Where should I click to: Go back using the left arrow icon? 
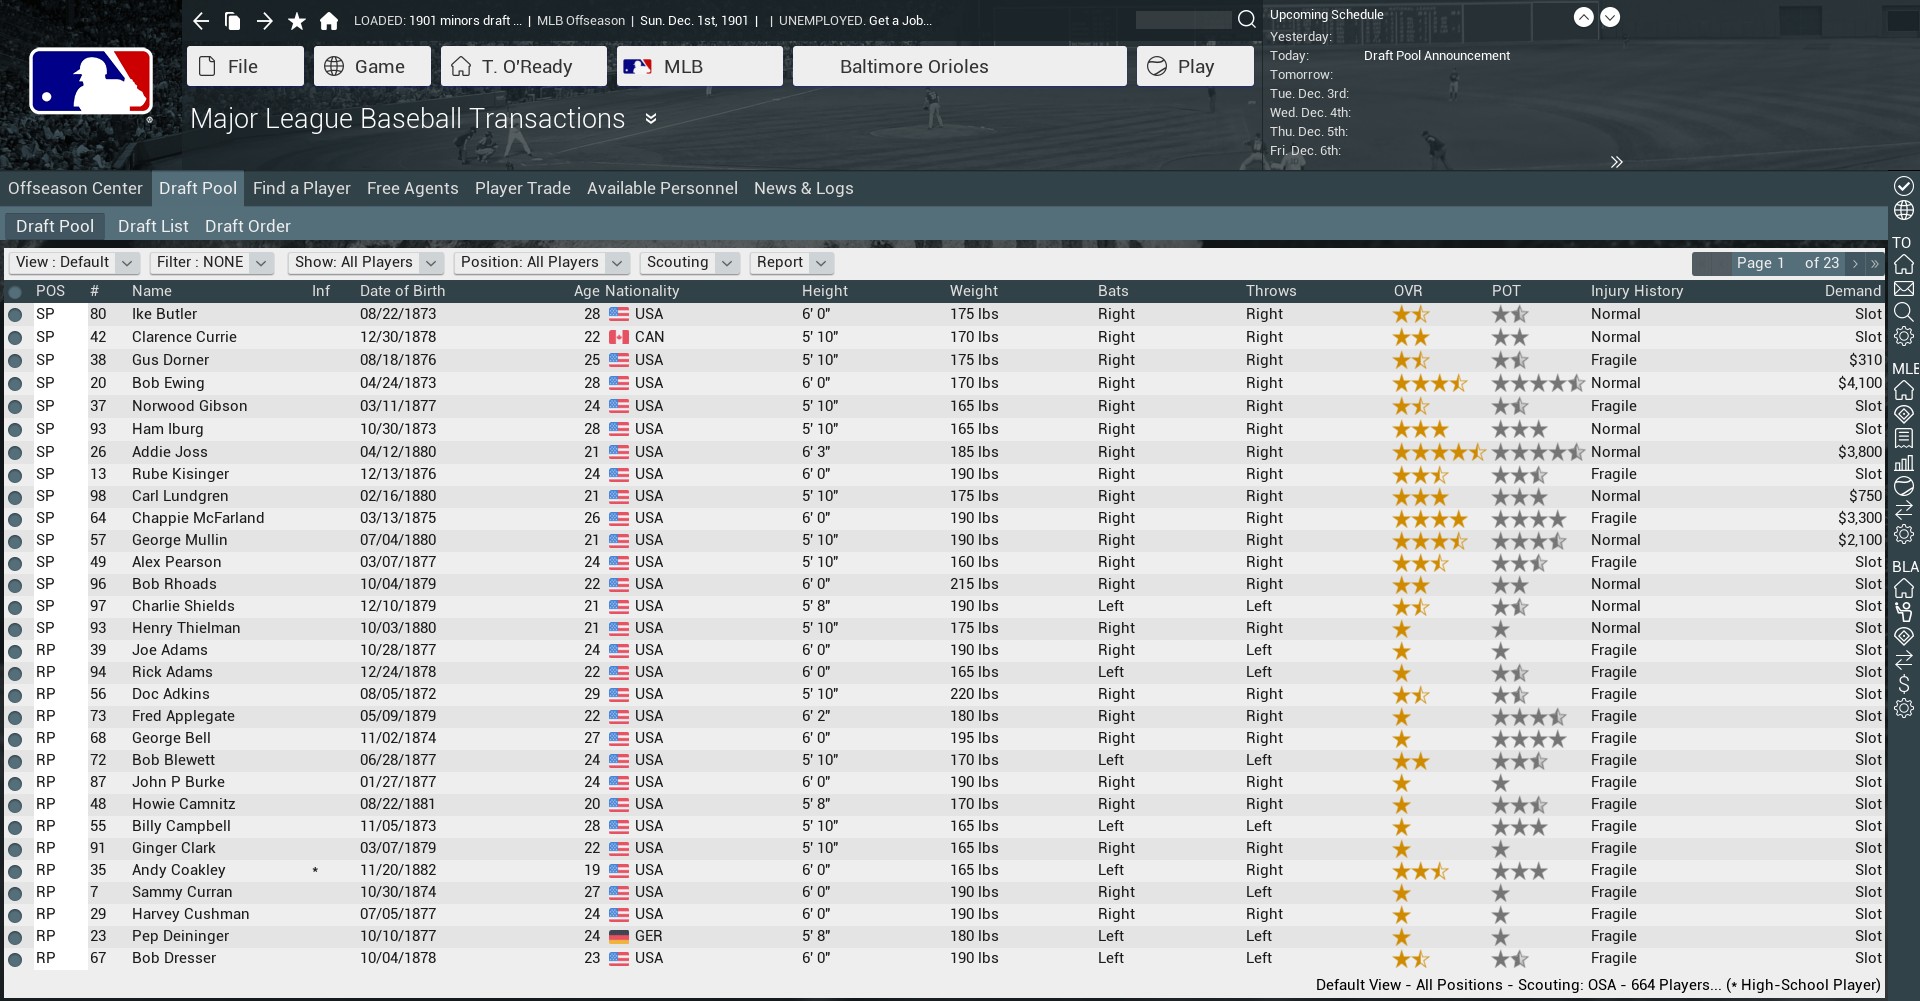pos(200,21)
